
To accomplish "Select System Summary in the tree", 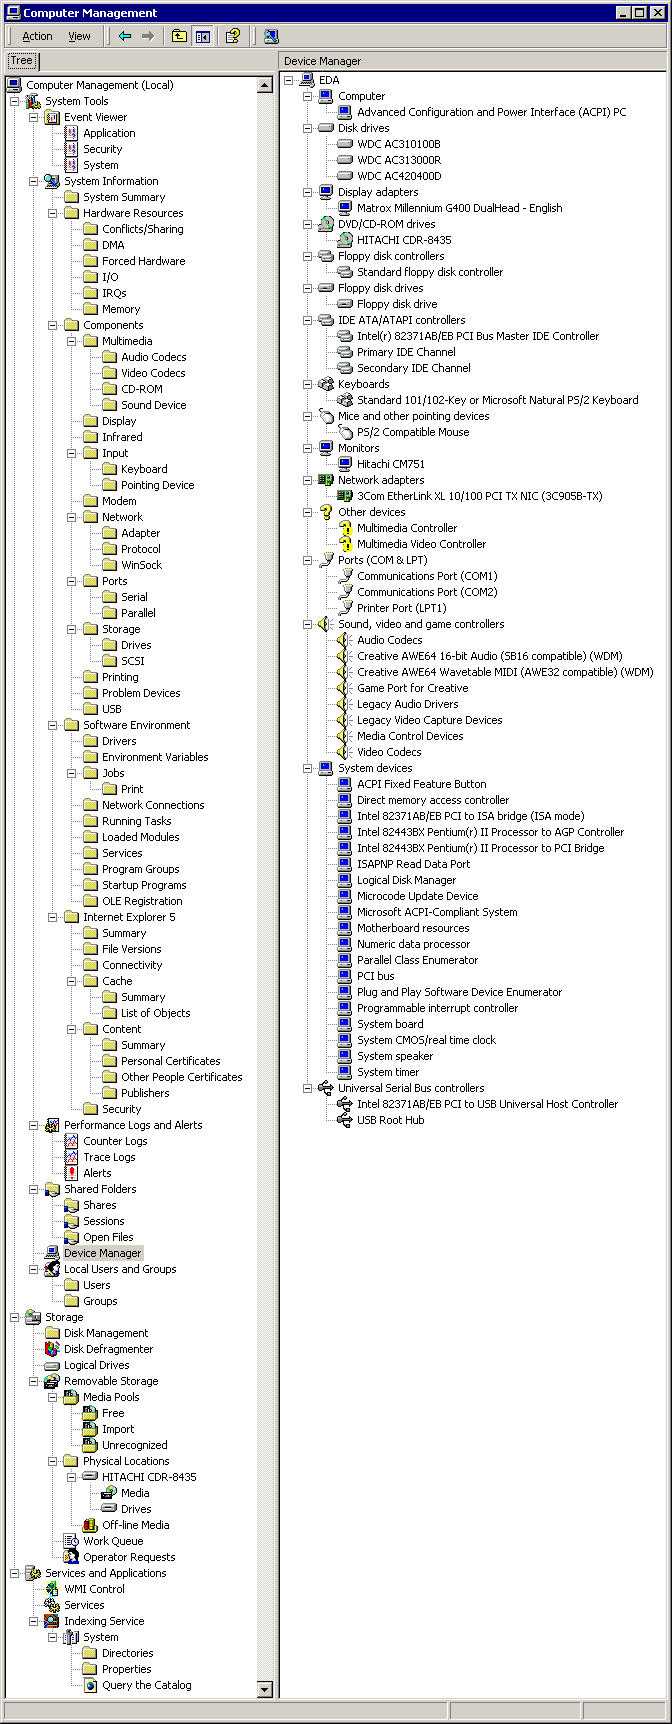I will coord(124,197).
